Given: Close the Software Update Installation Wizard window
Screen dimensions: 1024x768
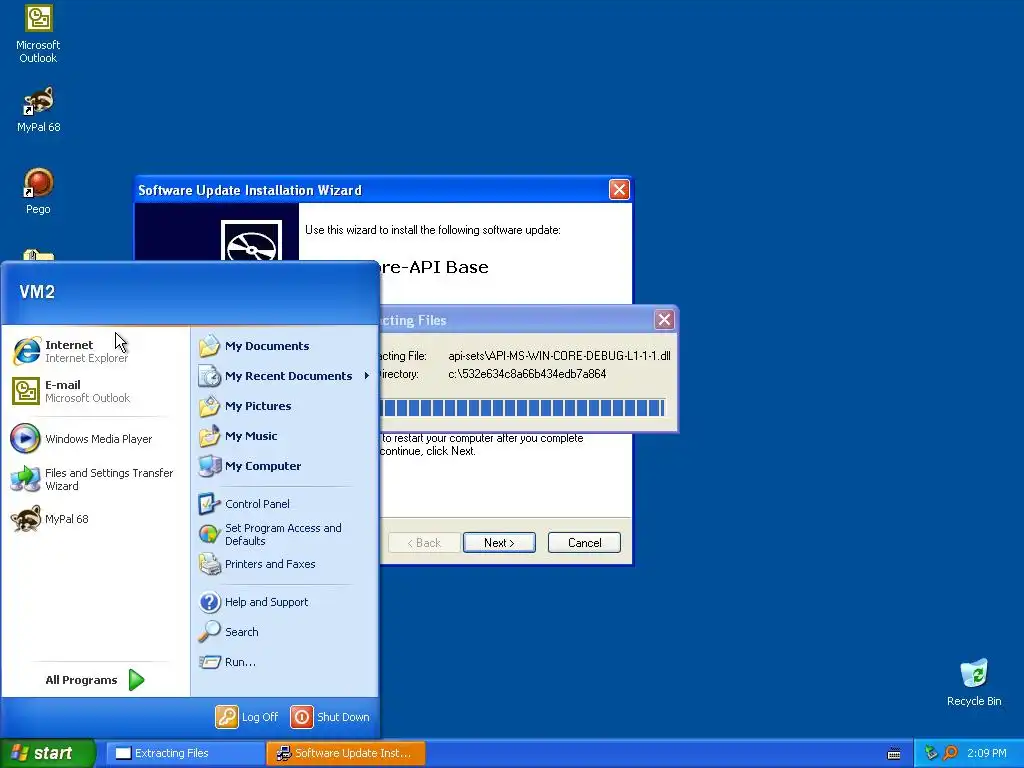Looking at the screenshot, I should point(618,190).
